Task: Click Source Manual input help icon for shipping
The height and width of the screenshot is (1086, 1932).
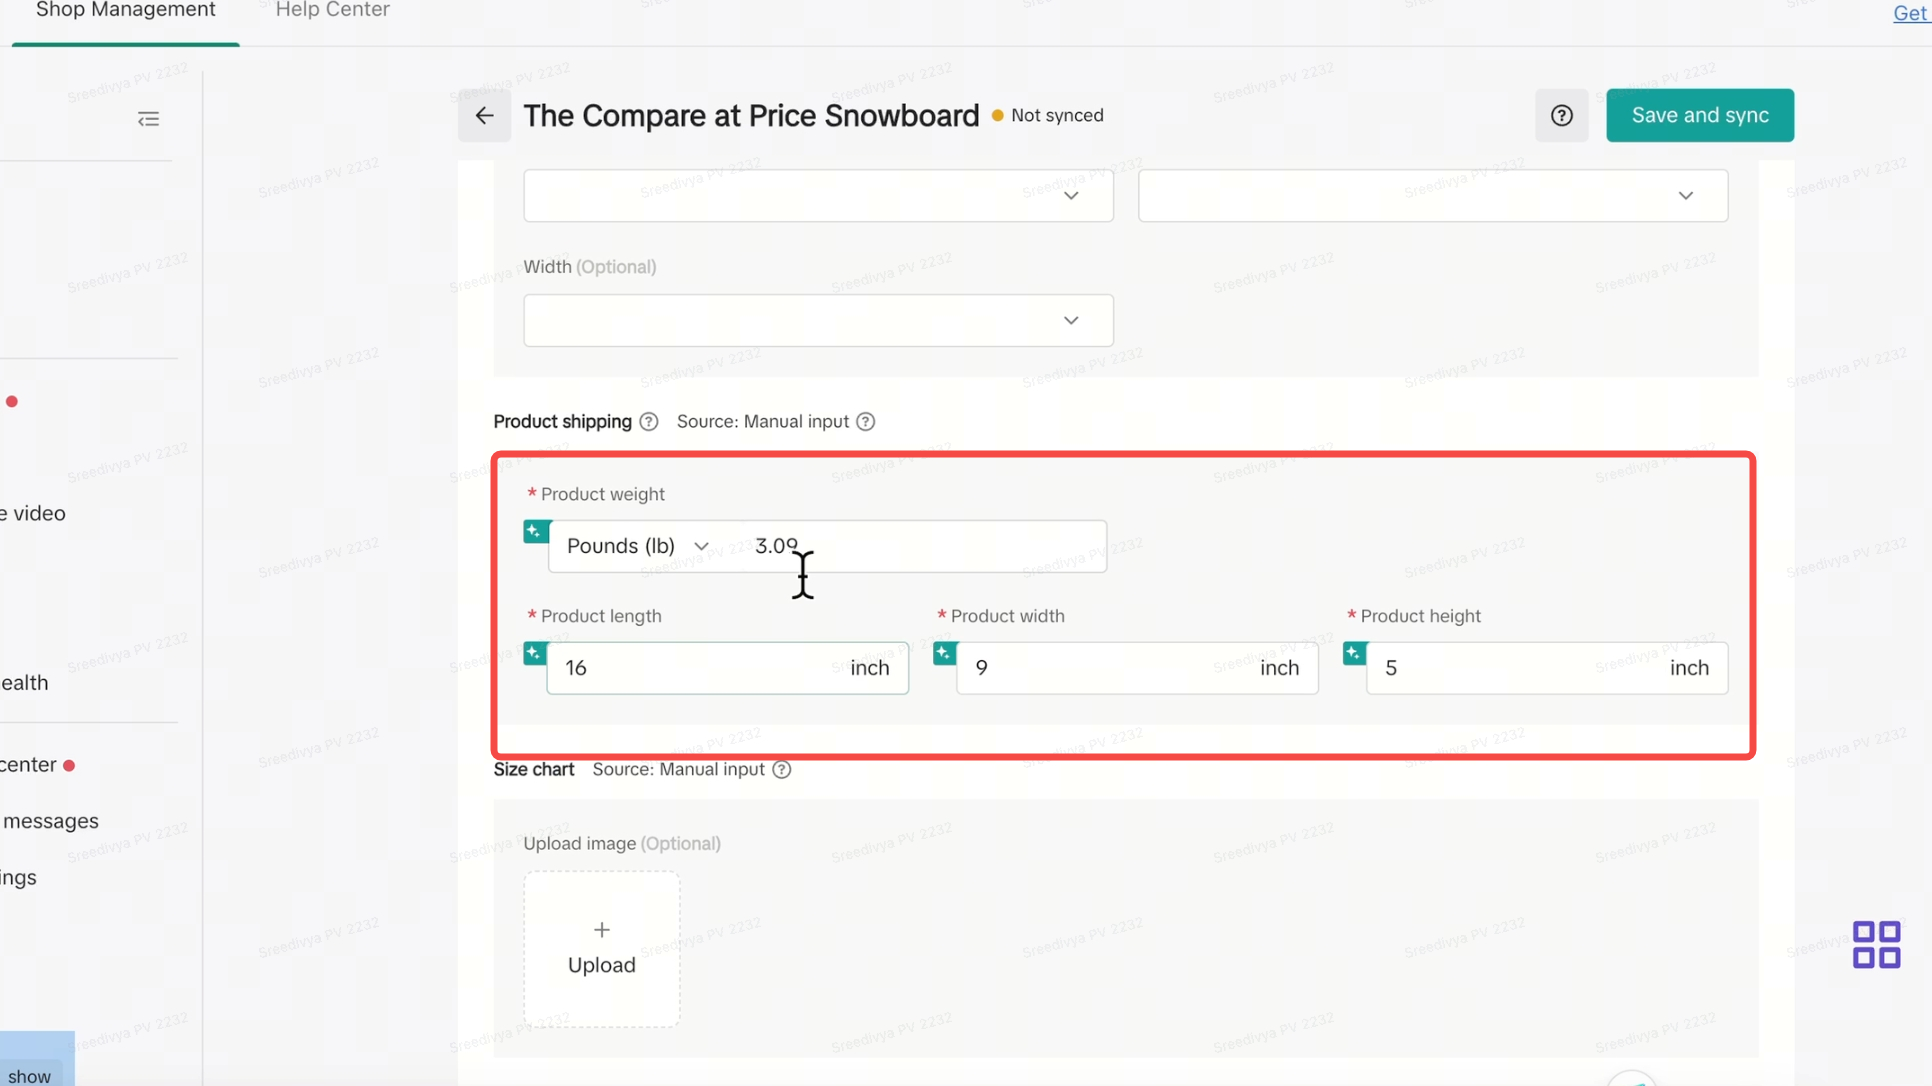Action: click(866, 422)
